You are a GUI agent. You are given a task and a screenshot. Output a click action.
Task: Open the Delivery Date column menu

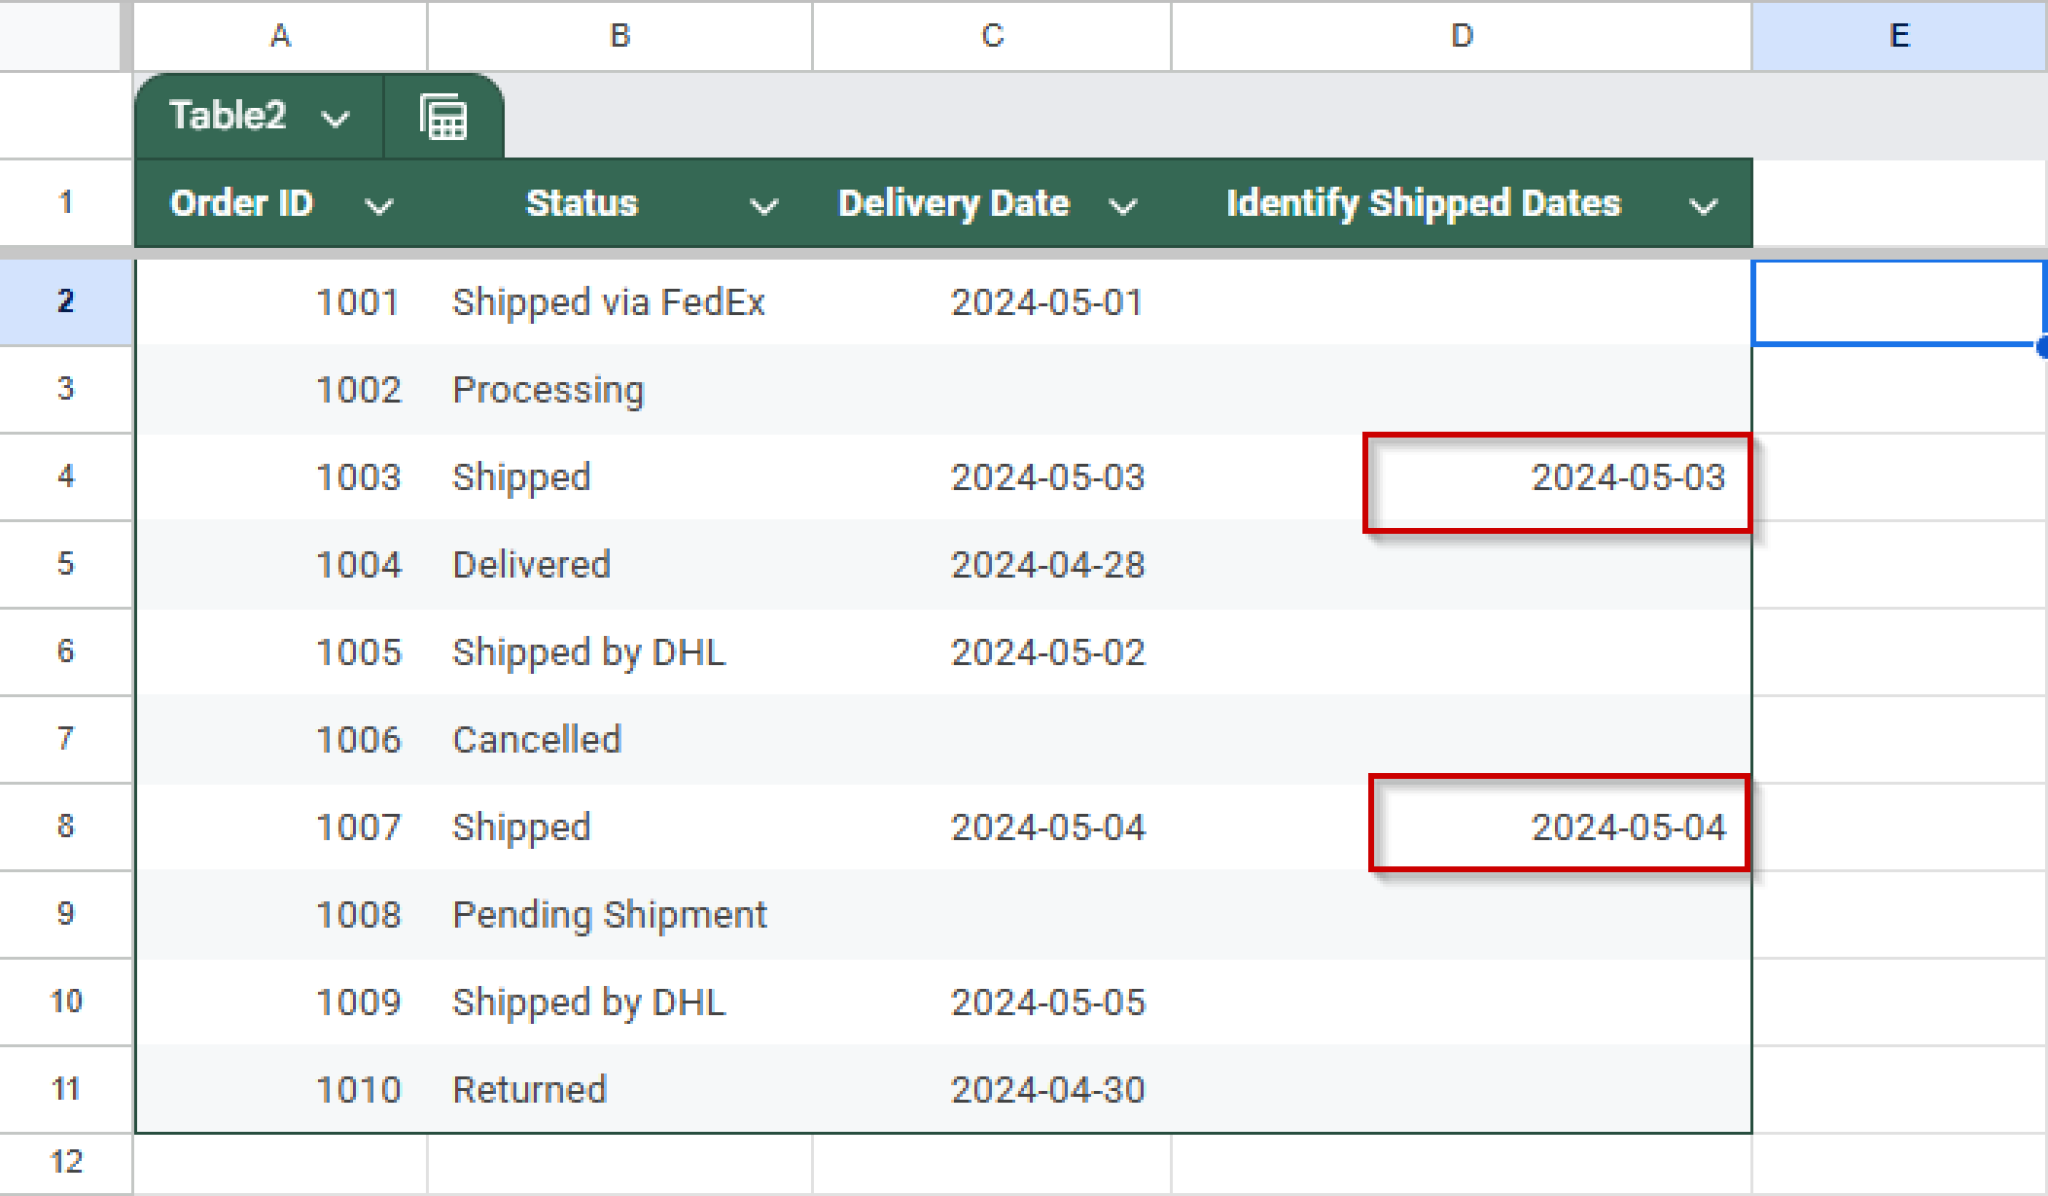click(1124, 204)
